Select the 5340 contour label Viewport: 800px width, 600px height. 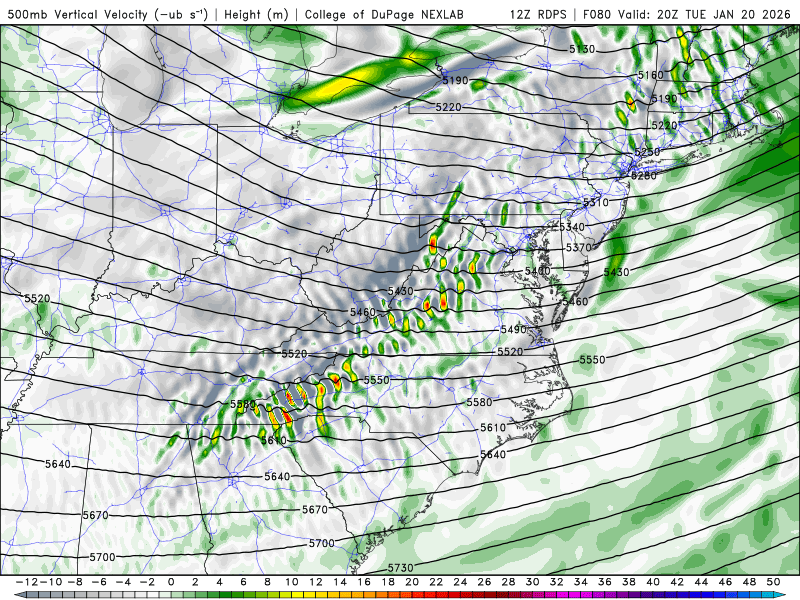pyautogui.click(x=572, y=227)
